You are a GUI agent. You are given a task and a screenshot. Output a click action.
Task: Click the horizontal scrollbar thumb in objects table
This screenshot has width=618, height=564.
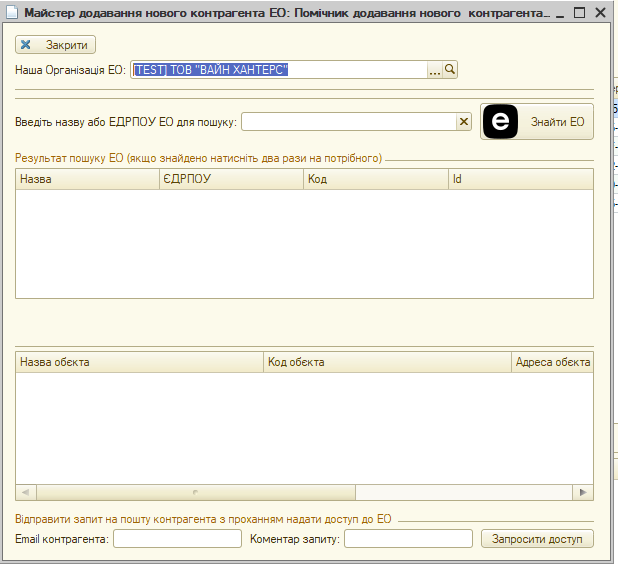[196, 492]
